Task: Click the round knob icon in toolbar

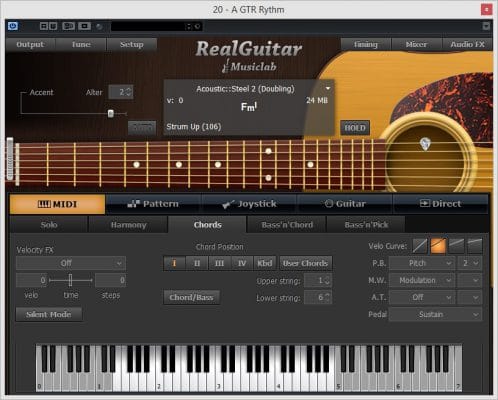Action: (x=99, y=26)
